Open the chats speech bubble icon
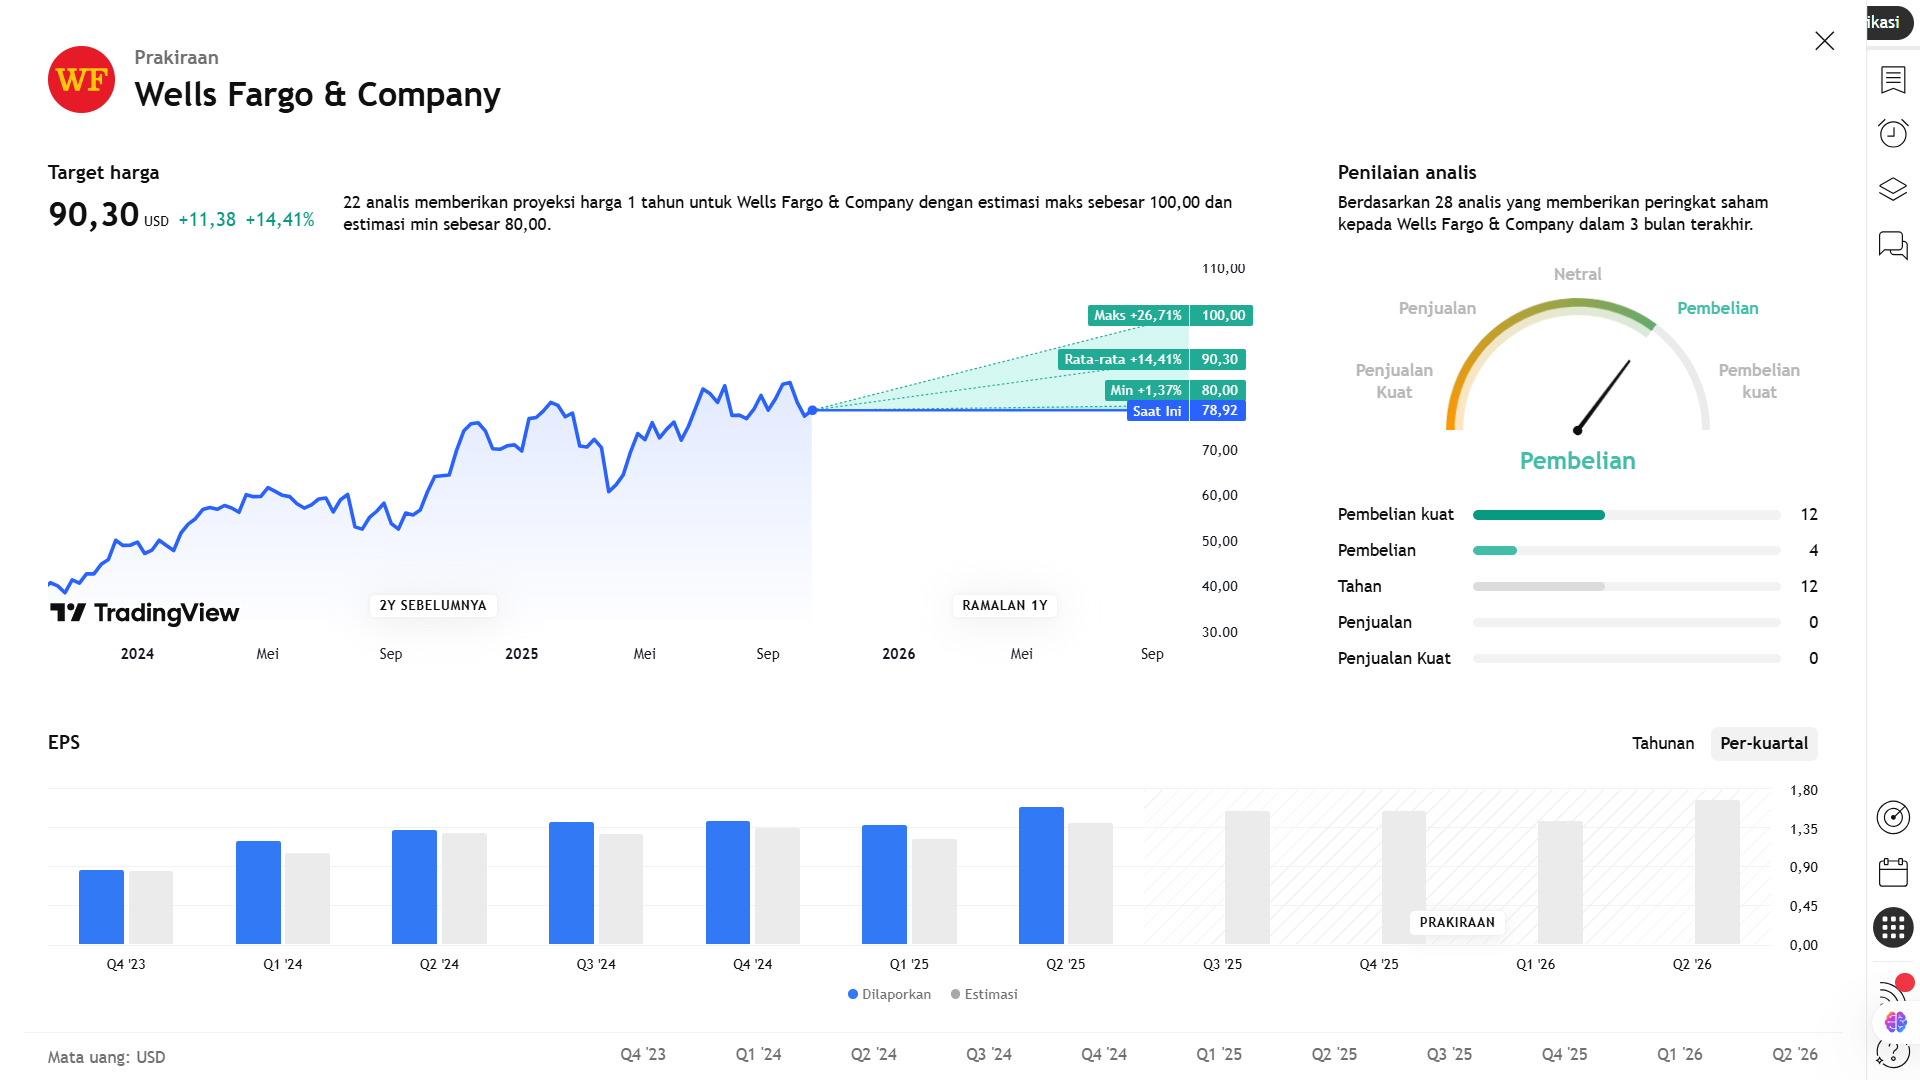 (x=1892, y=245)
